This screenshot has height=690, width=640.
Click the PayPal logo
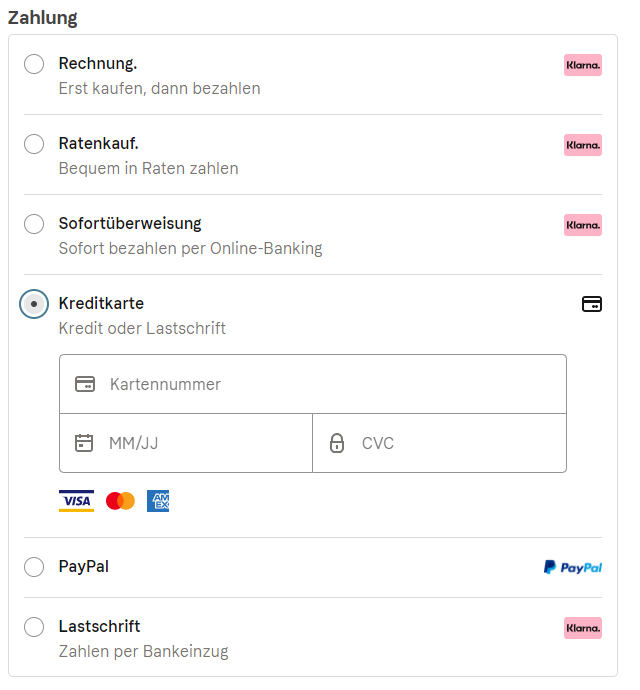pyautogui.click(x=573, y=567)
